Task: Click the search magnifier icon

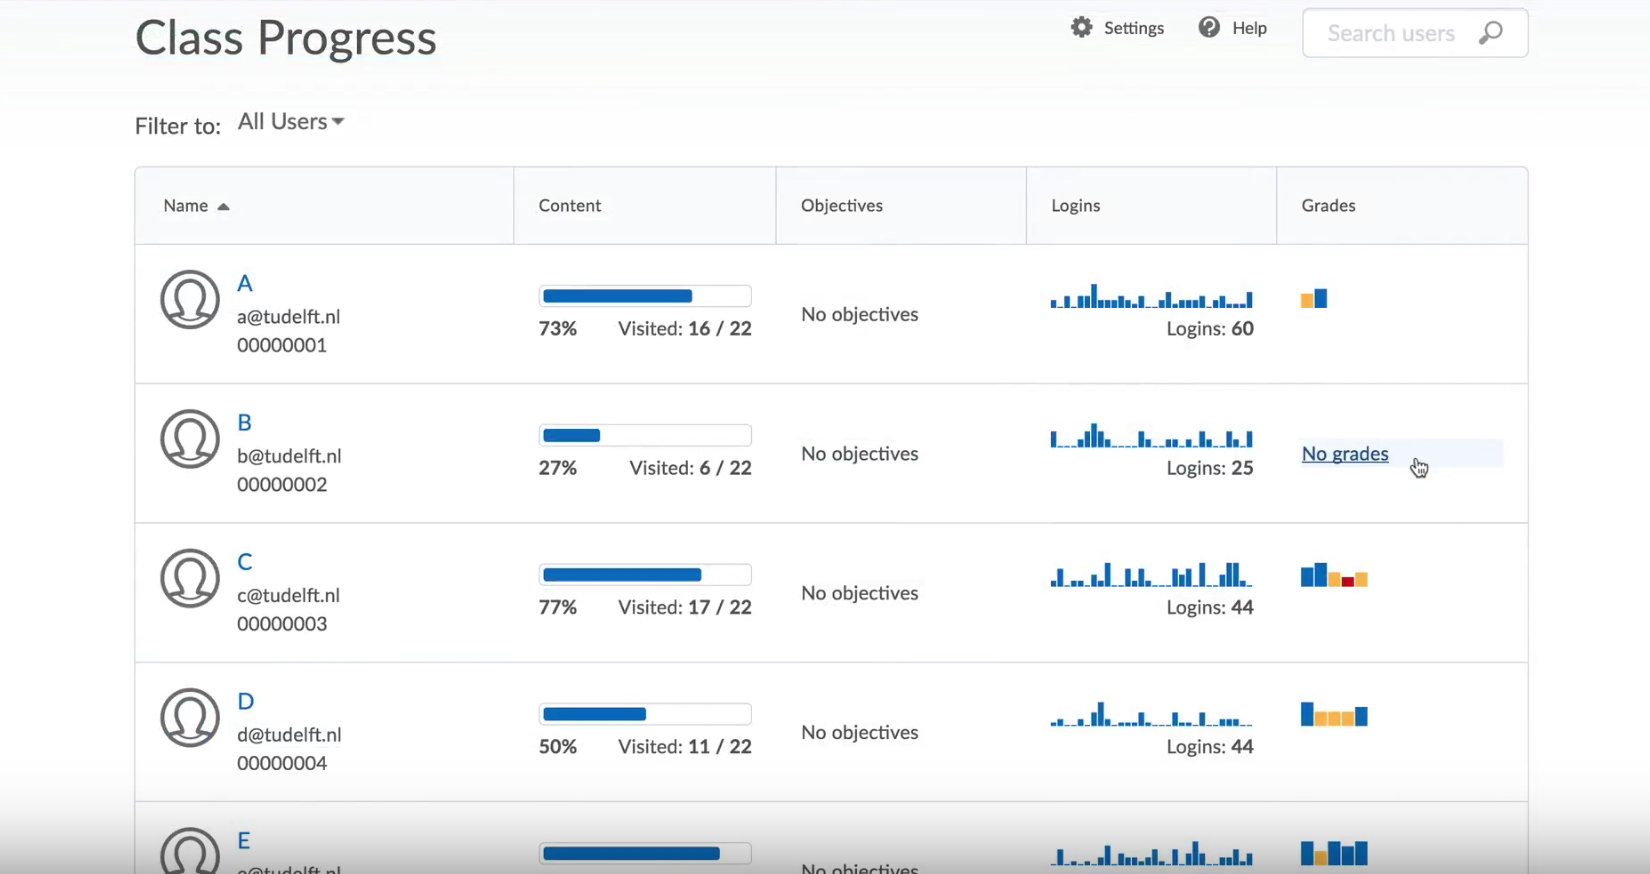Action: [x=1490, y=33]
